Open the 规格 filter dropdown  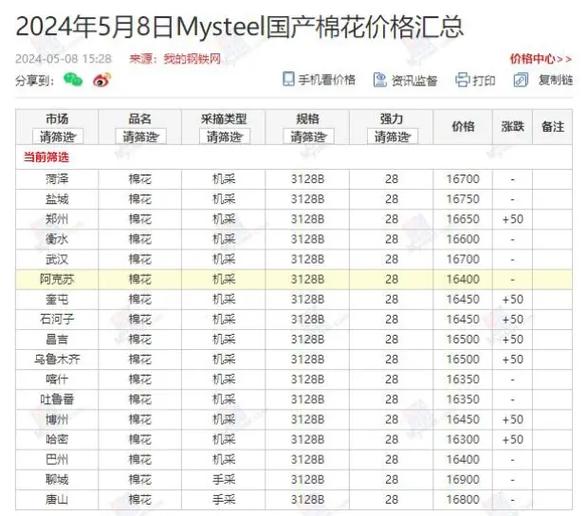pyautogui.click(x=308, y=137)
